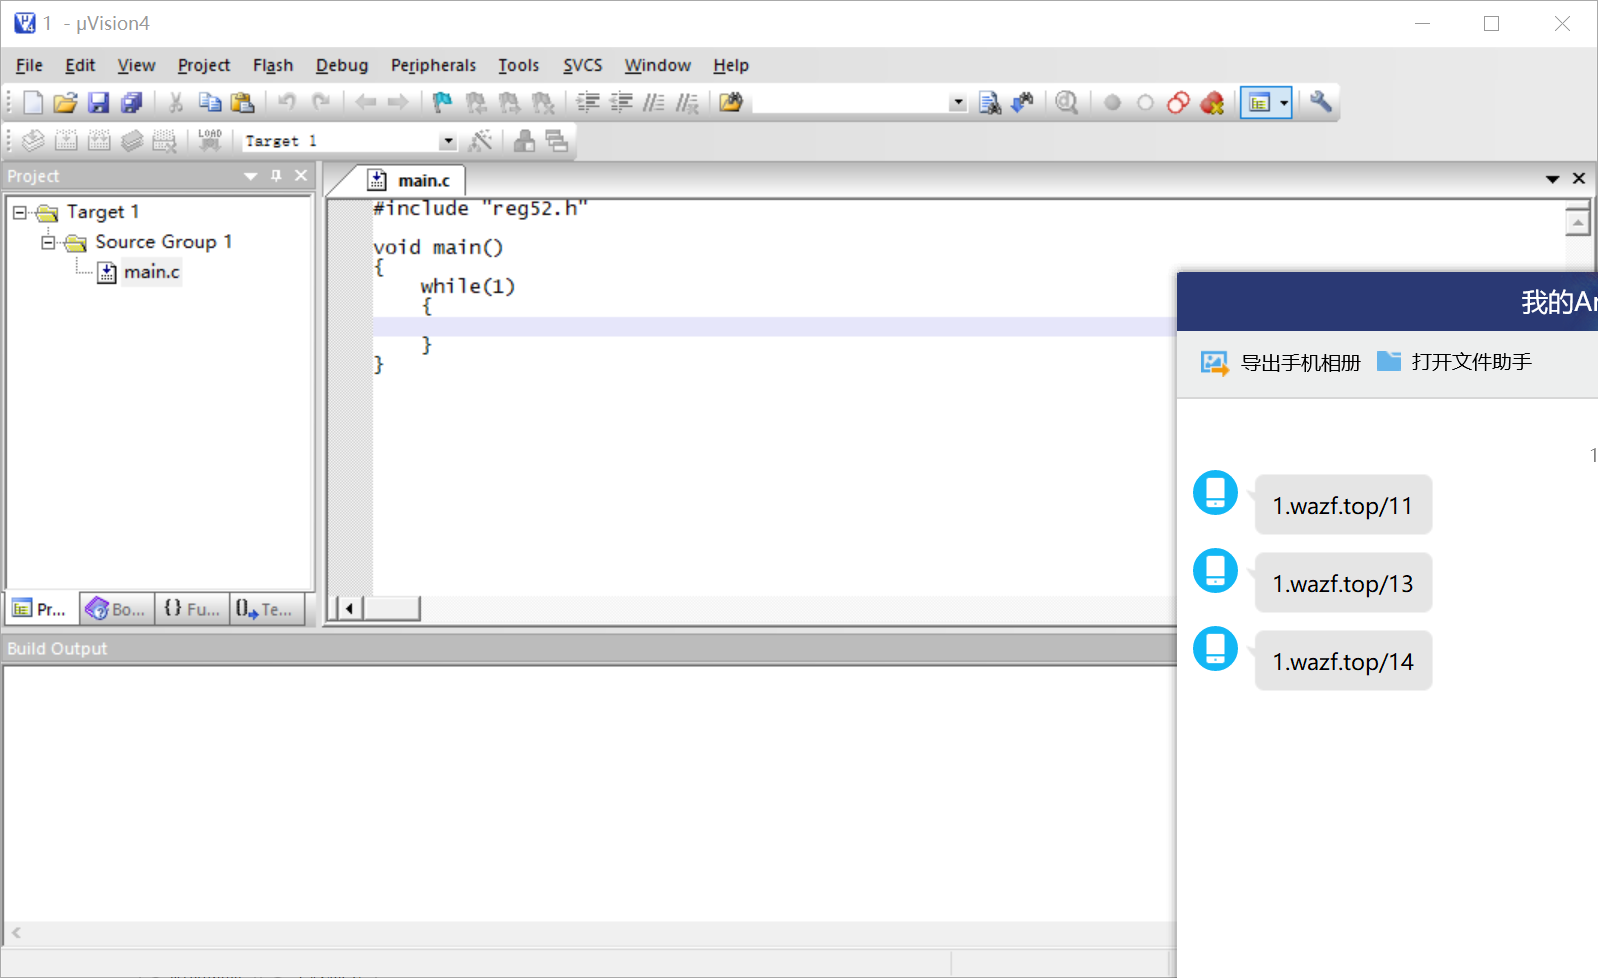Image resolution: width=1598 pixels, height=978 pixels.
Task: Start incremental find with blue arrow binoculars icon
Action: coord(1022,102)
